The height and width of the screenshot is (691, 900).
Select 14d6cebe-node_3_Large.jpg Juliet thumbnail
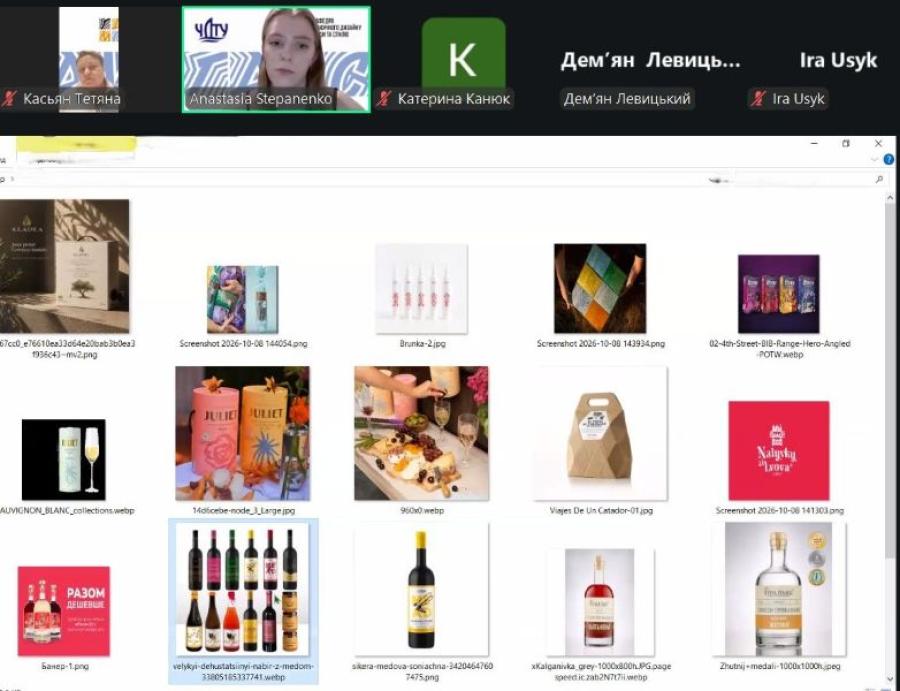243,433
